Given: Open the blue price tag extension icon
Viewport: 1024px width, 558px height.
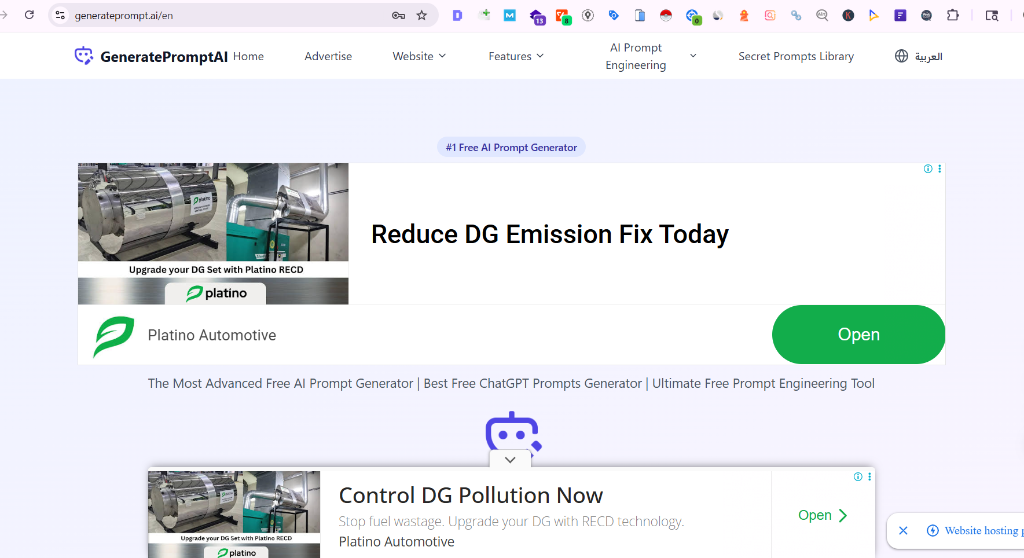Looking at the screenshot, I should click(x=613, y=15).
